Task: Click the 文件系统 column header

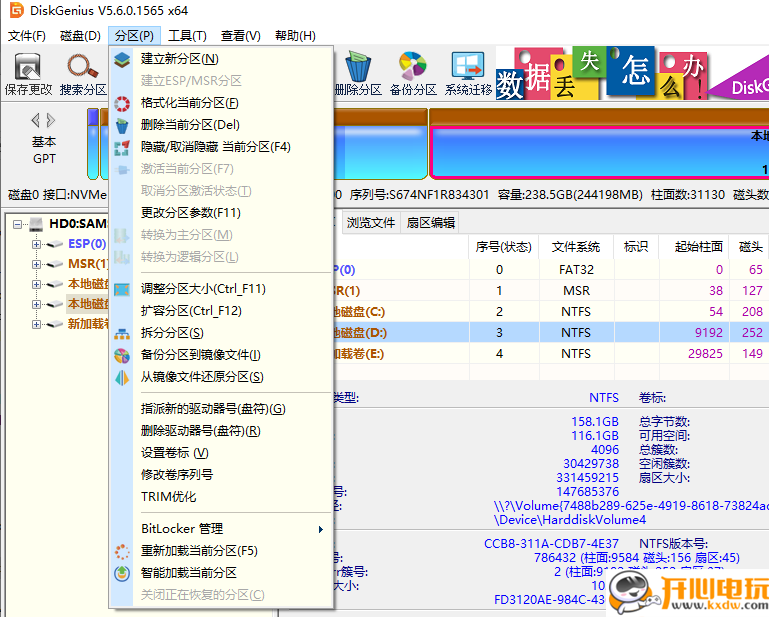Action: pos(576,247)
